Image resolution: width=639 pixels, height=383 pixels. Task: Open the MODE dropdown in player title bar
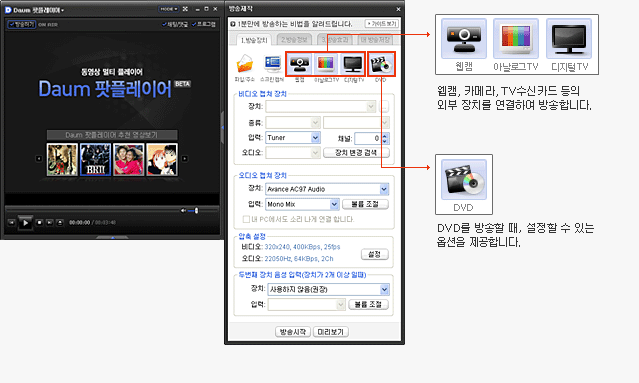coord(168,9)
